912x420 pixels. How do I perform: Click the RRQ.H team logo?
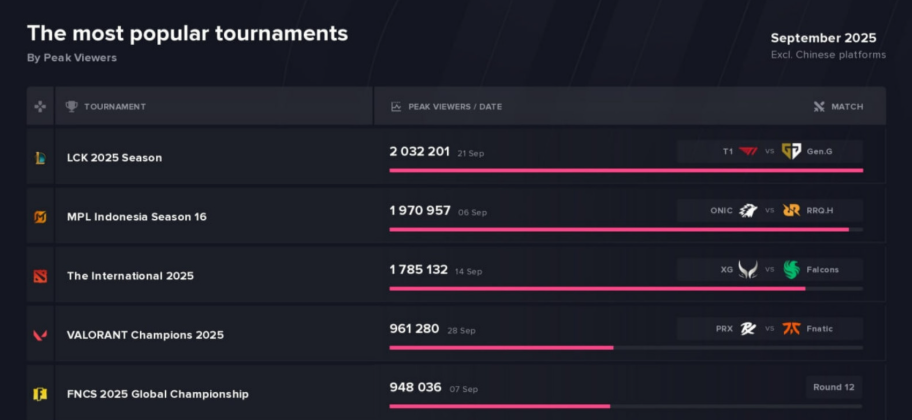pos(791,211)
